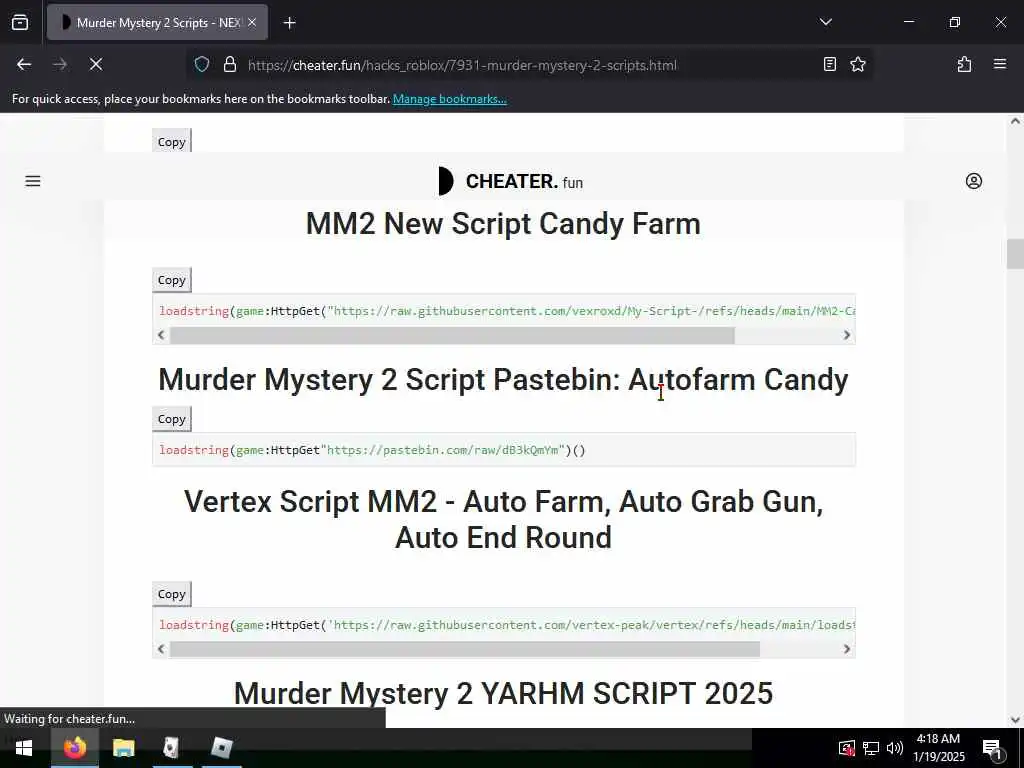Select the pastebin.com/raw loadstring code text
The height and width of the screenshot is (768, 1024).
(x=372, y=450)
